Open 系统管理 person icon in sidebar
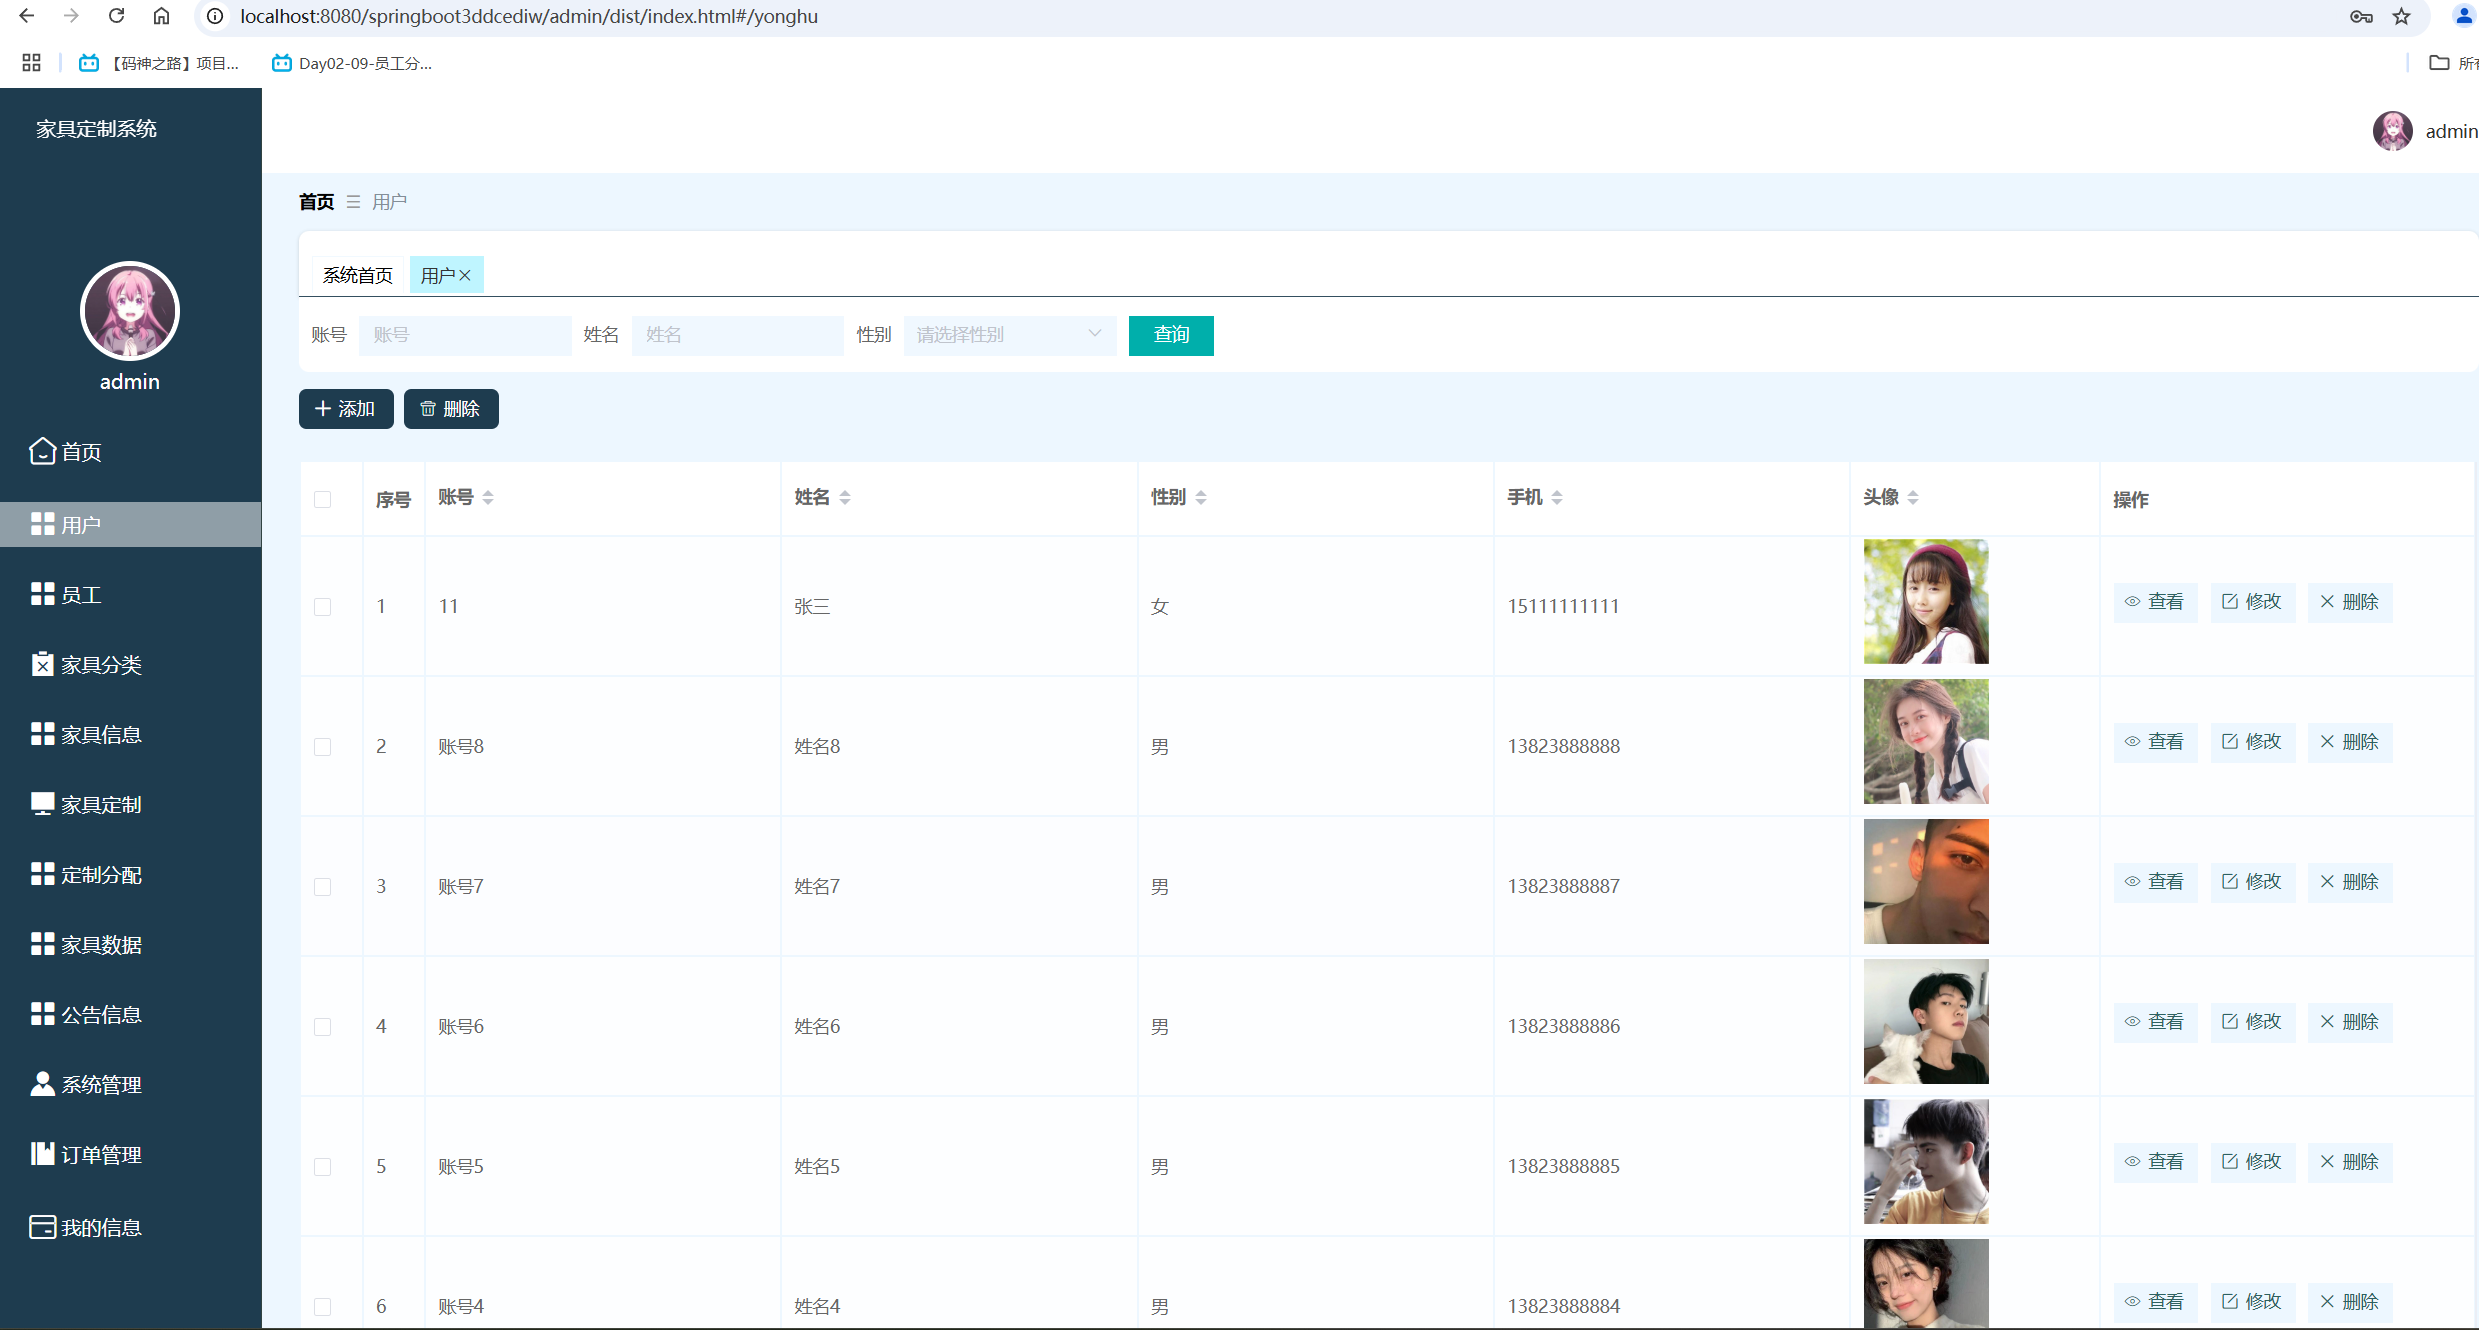Screen dimensions: 2479x1330 [42, 1084]
